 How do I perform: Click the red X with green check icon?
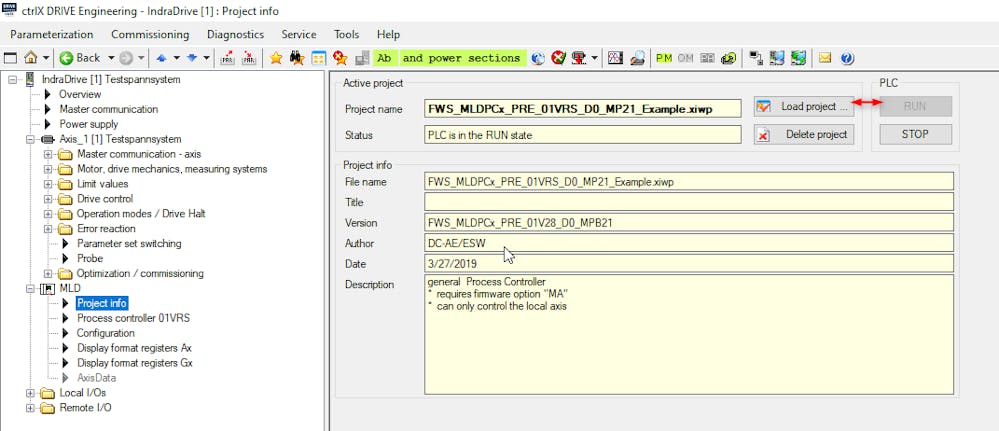pyautogui.click(x=559, y=58)
